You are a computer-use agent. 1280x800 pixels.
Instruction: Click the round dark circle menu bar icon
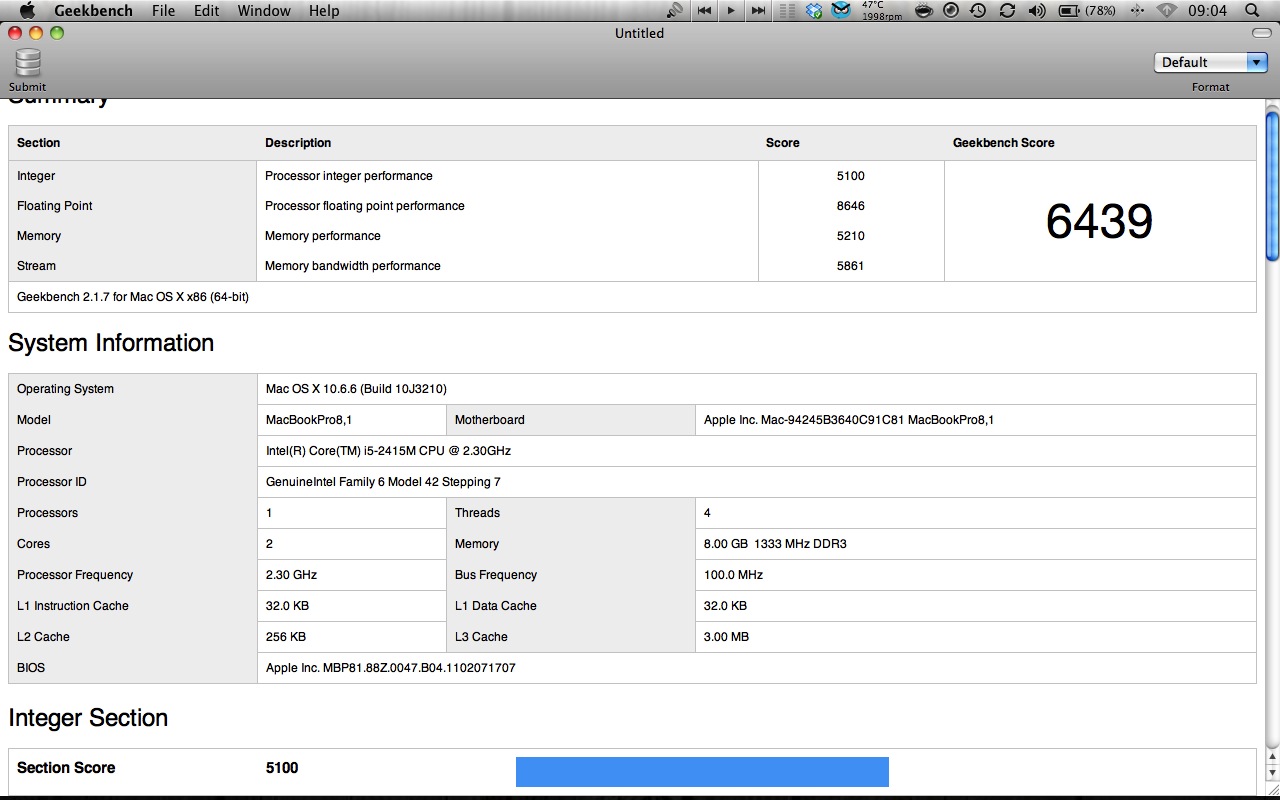[951, 10]
